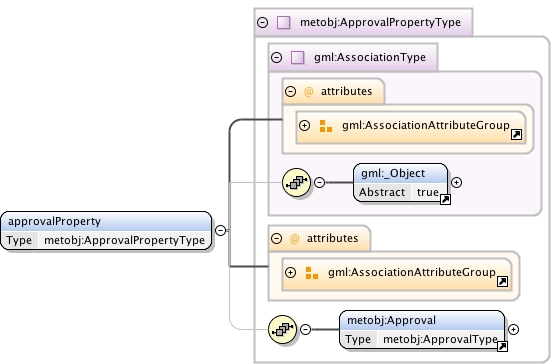This screenshot has width=551, height=364.
Task: Select the gml:AssociationType header label
Action: pyautogui.click(x=370, y=57)
